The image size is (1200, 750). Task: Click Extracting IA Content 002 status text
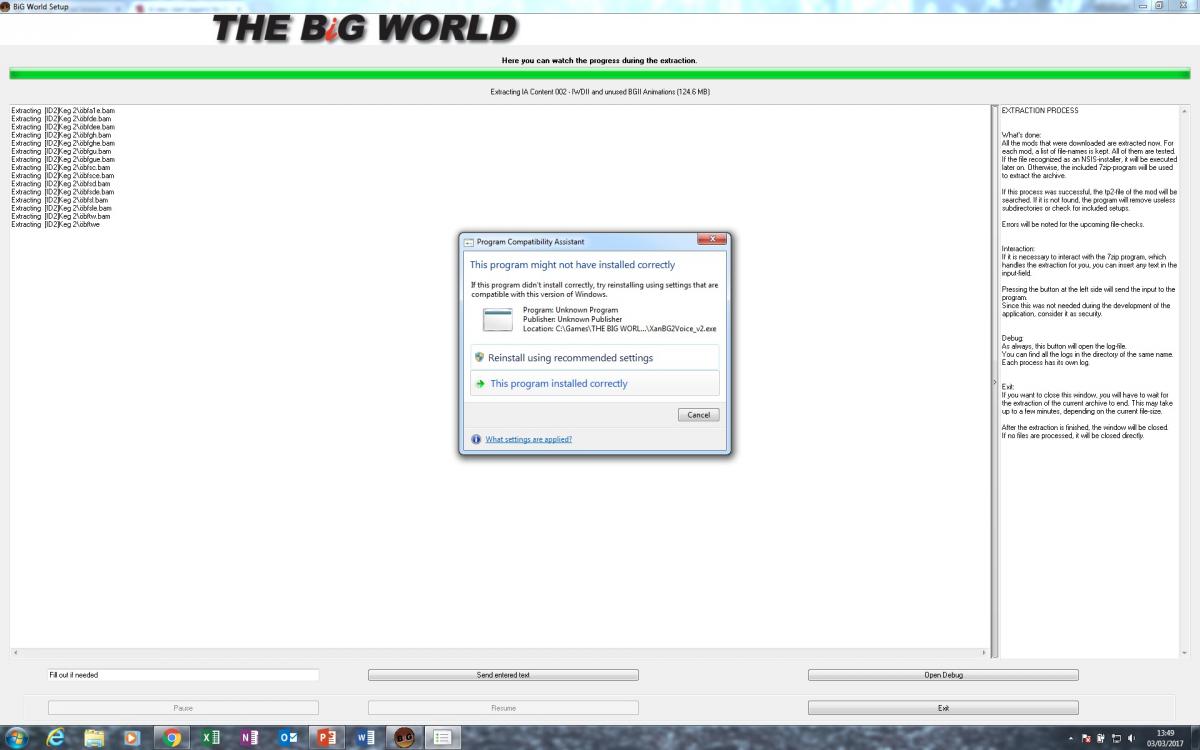tap(600, 92)
